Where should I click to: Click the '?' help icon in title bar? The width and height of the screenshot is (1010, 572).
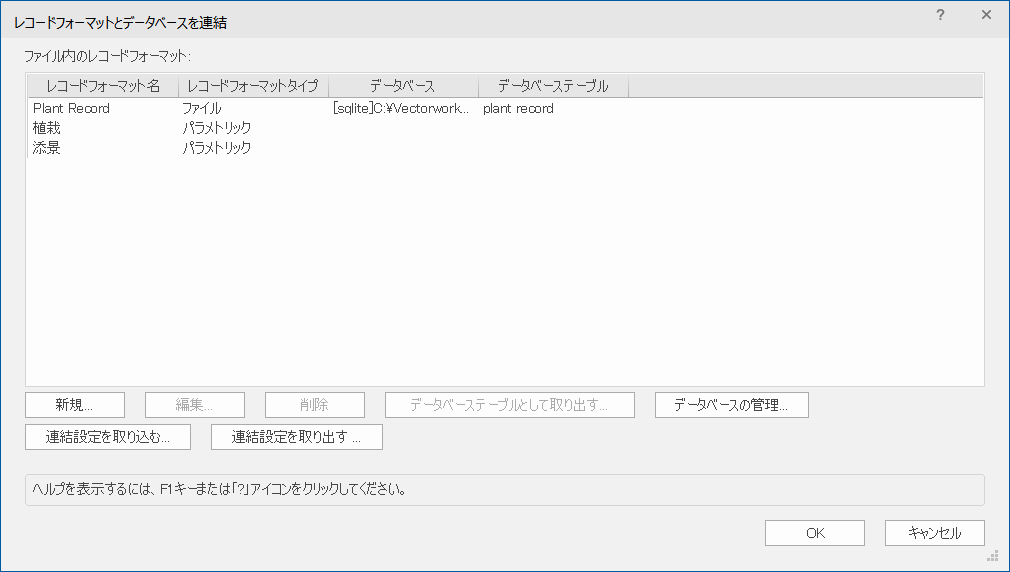tap(940, 15)
